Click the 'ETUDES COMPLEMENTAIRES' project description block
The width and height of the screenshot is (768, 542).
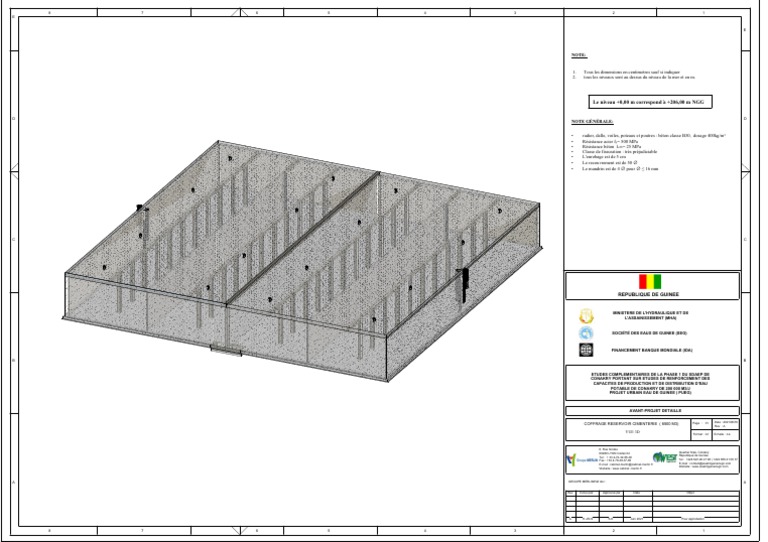tap(650, 383)
